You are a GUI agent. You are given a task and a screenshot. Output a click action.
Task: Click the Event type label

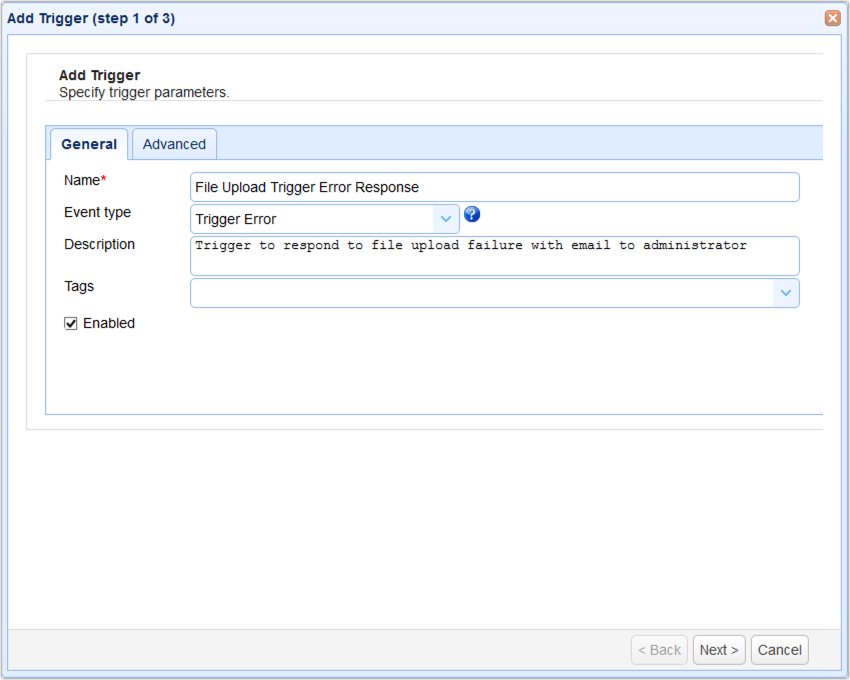tap(97, 213)
